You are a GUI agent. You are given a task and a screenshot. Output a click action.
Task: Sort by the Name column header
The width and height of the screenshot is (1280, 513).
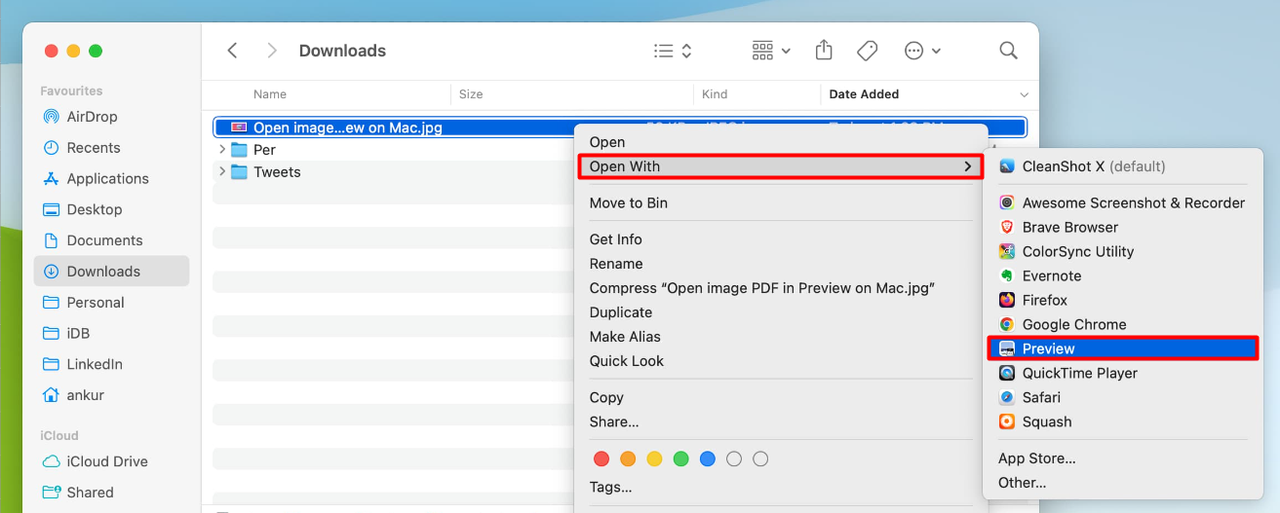270,94
